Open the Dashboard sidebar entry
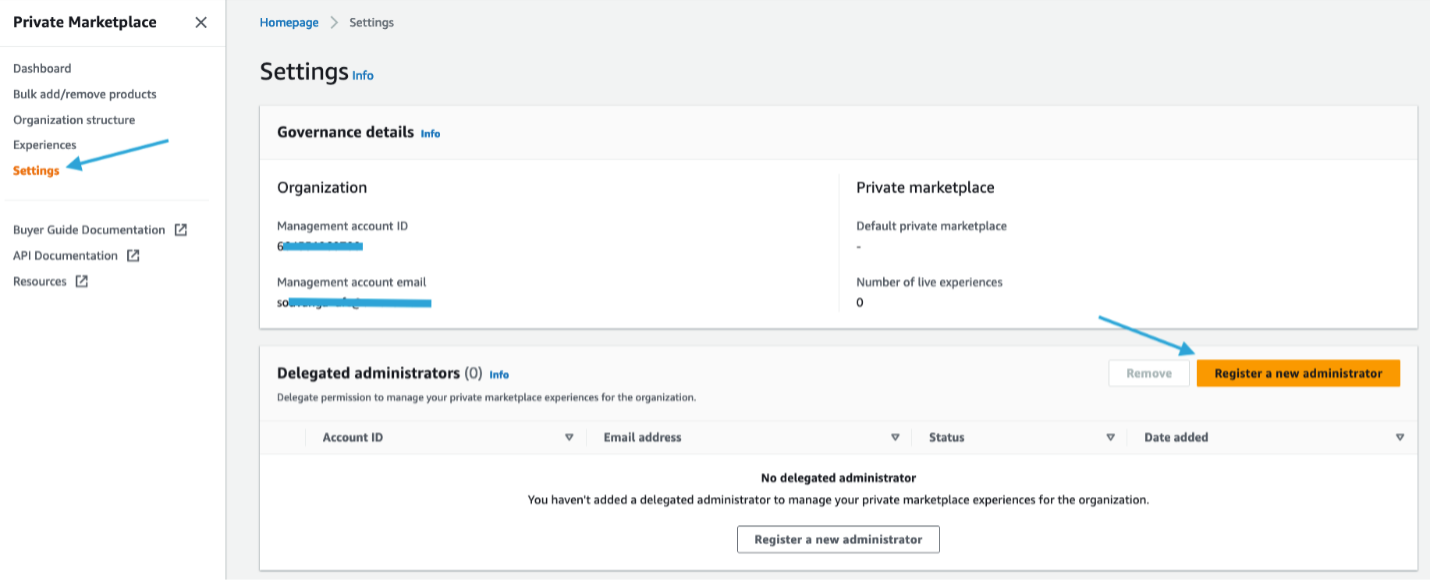 [42, 68]
